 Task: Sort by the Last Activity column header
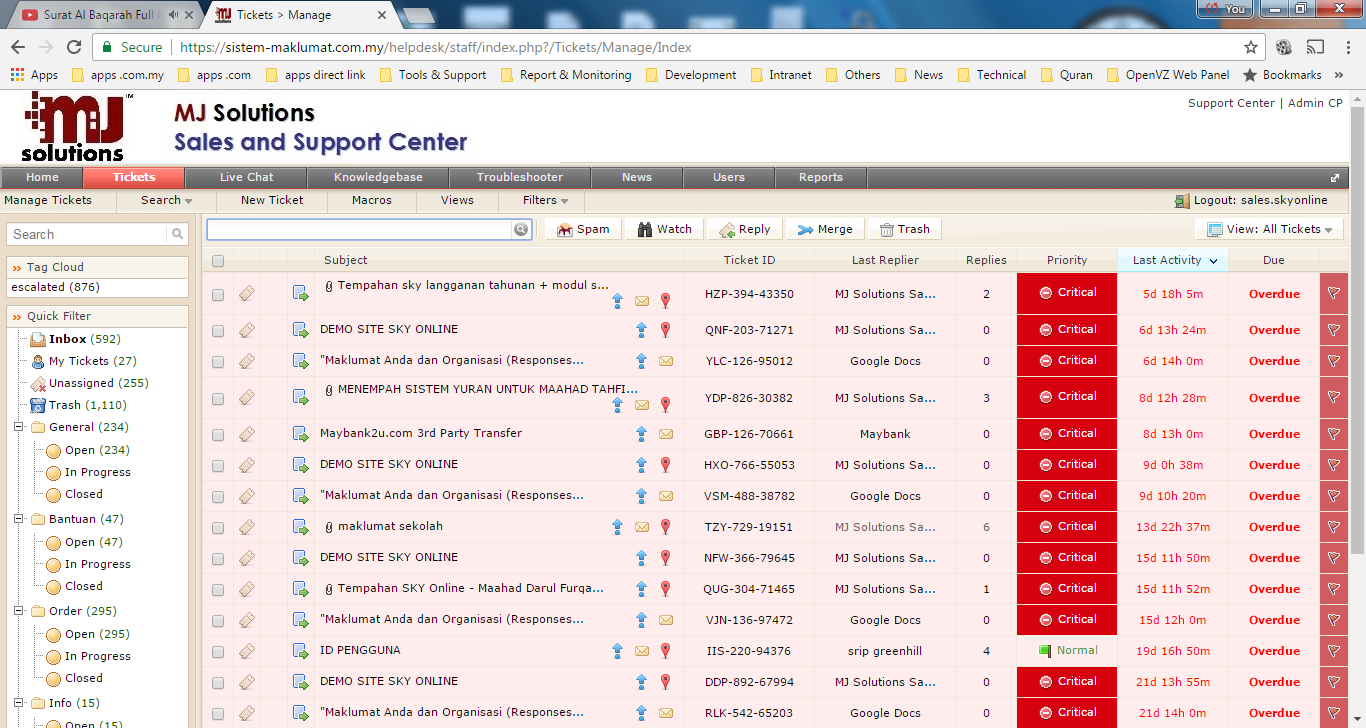(x=1173, y=260)
